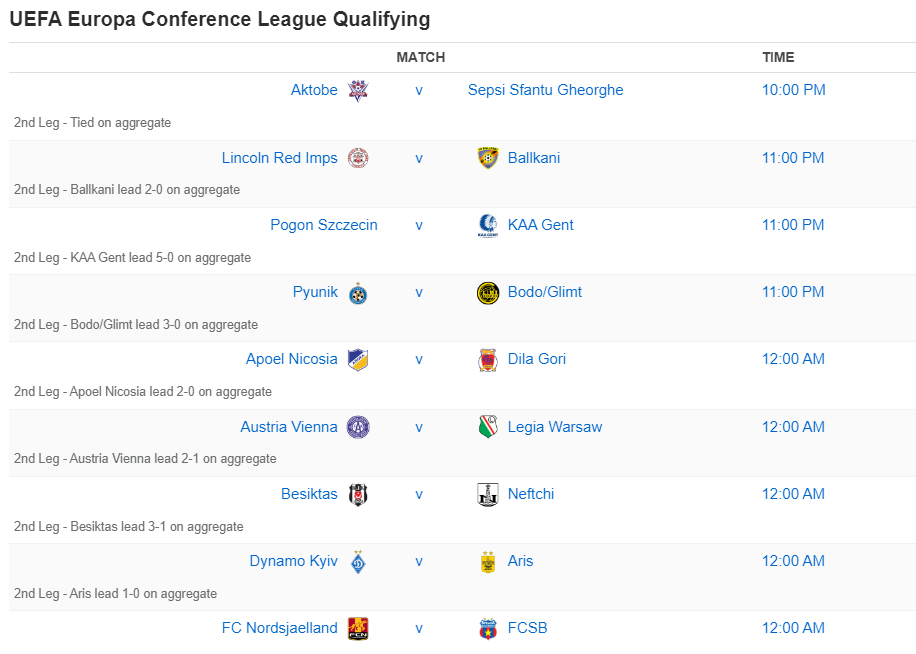Click the MATCH column header
This screenshot has width=916, height=654.
tap(420, 57)
